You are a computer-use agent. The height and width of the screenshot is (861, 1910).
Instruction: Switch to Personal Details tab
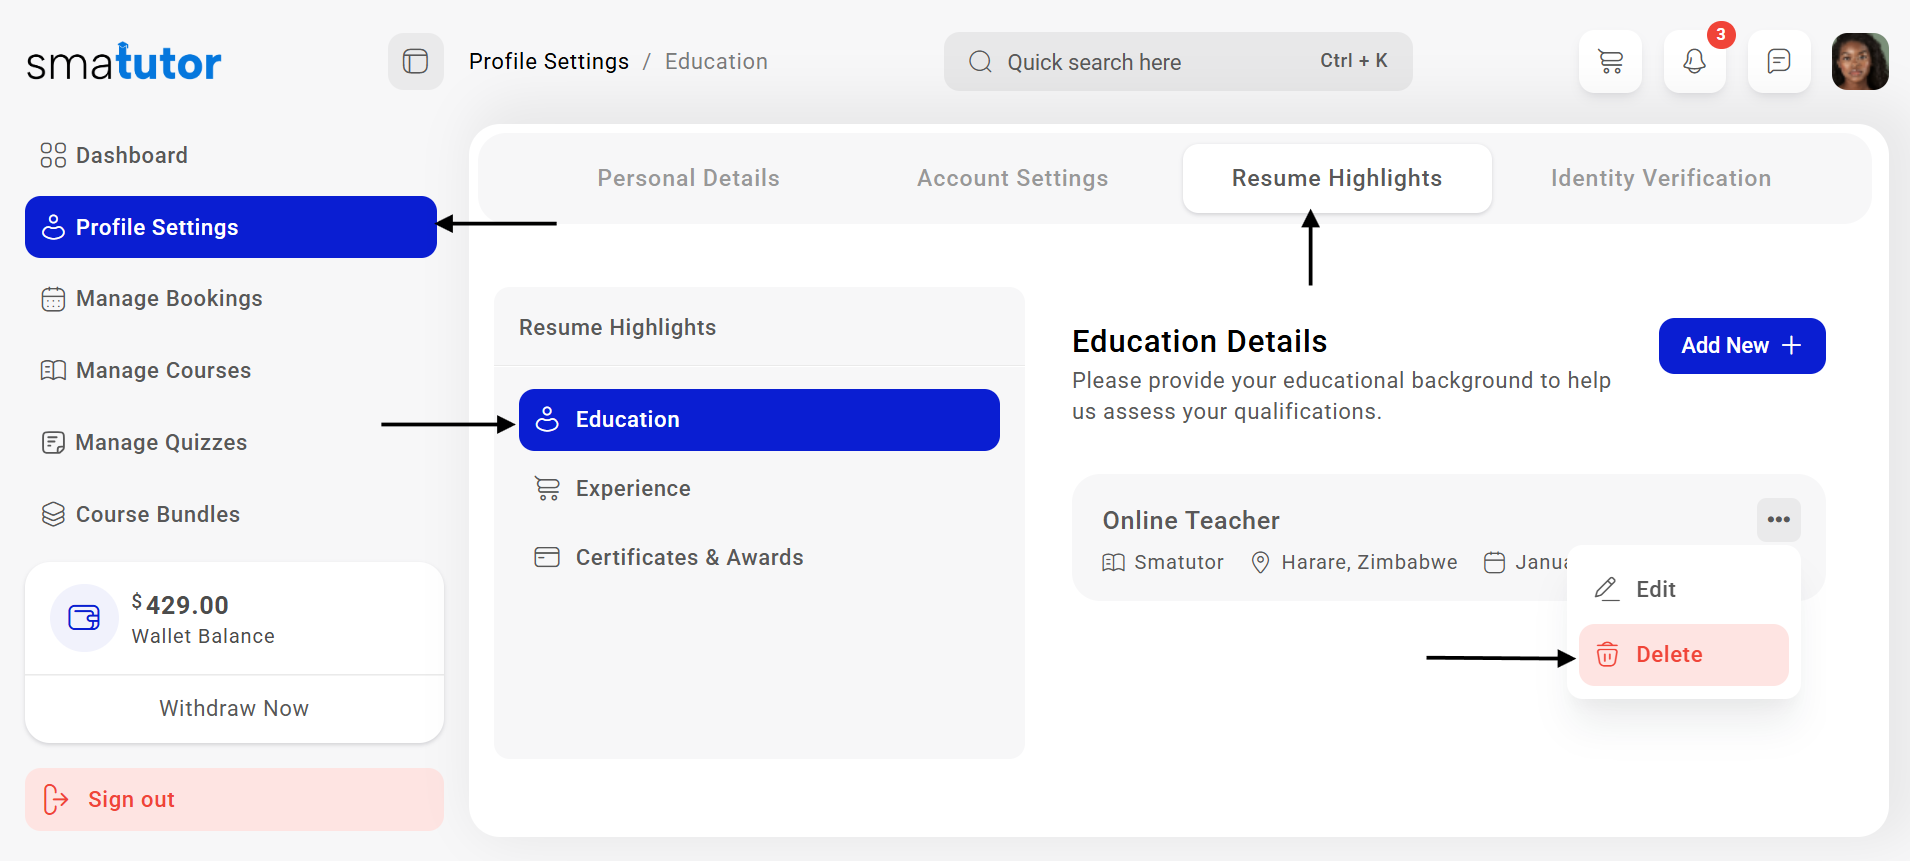click(688, 178)
